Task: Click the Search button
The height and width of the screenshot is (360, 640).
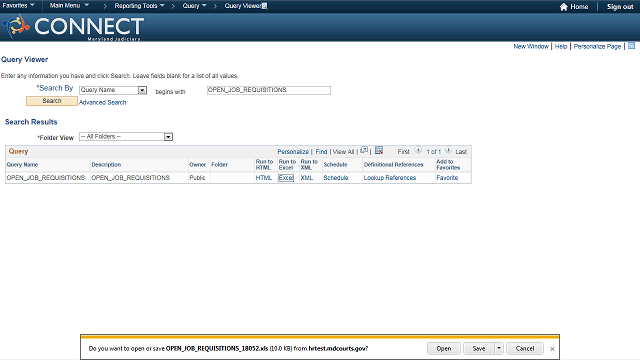Action: [x=52, y=101]
